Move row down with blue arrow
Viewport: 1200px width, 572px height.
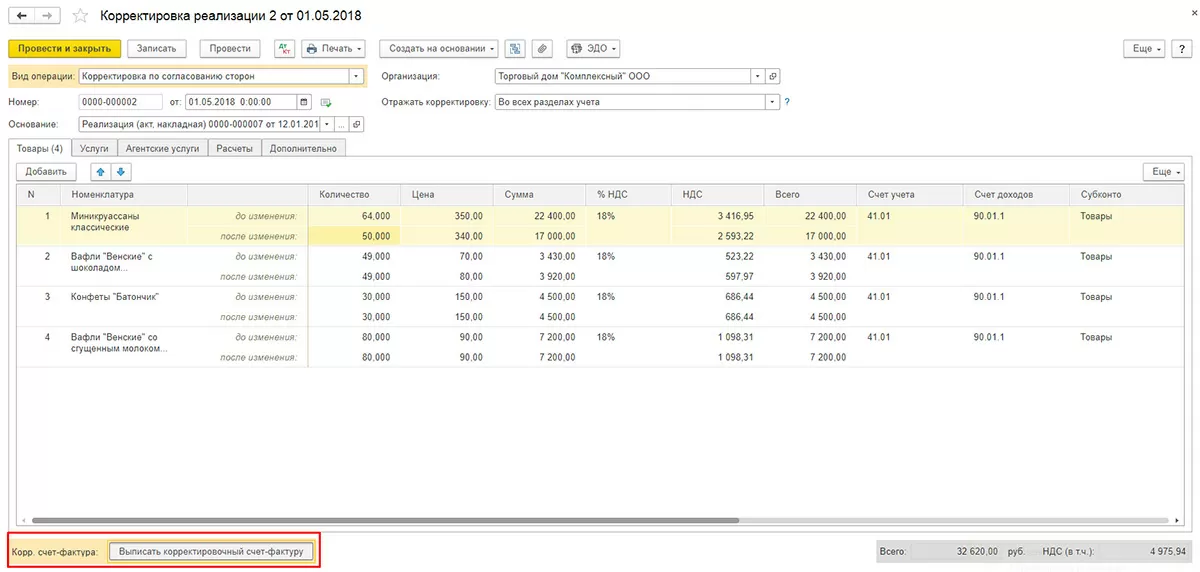click(120, 172)
